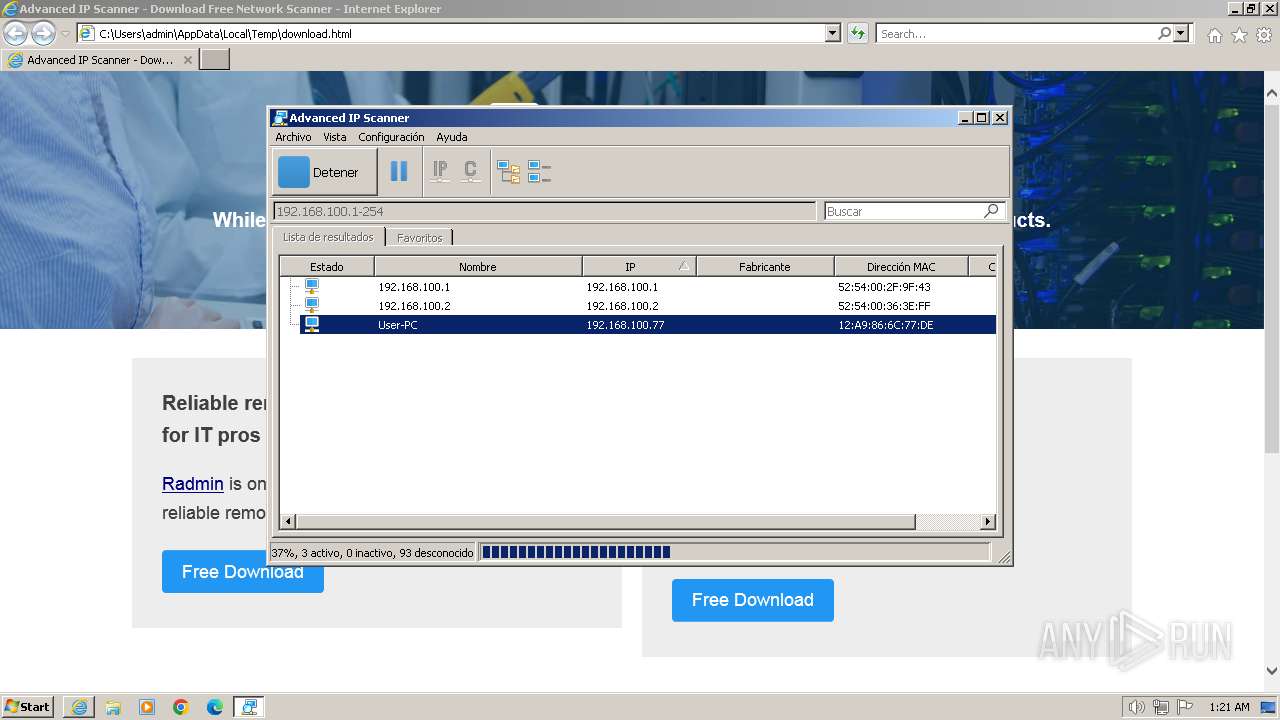Screen dimensions: 1280x720
Task: Click the Advanced IP Scanner title icon
Action: click(x=280, y=118)
